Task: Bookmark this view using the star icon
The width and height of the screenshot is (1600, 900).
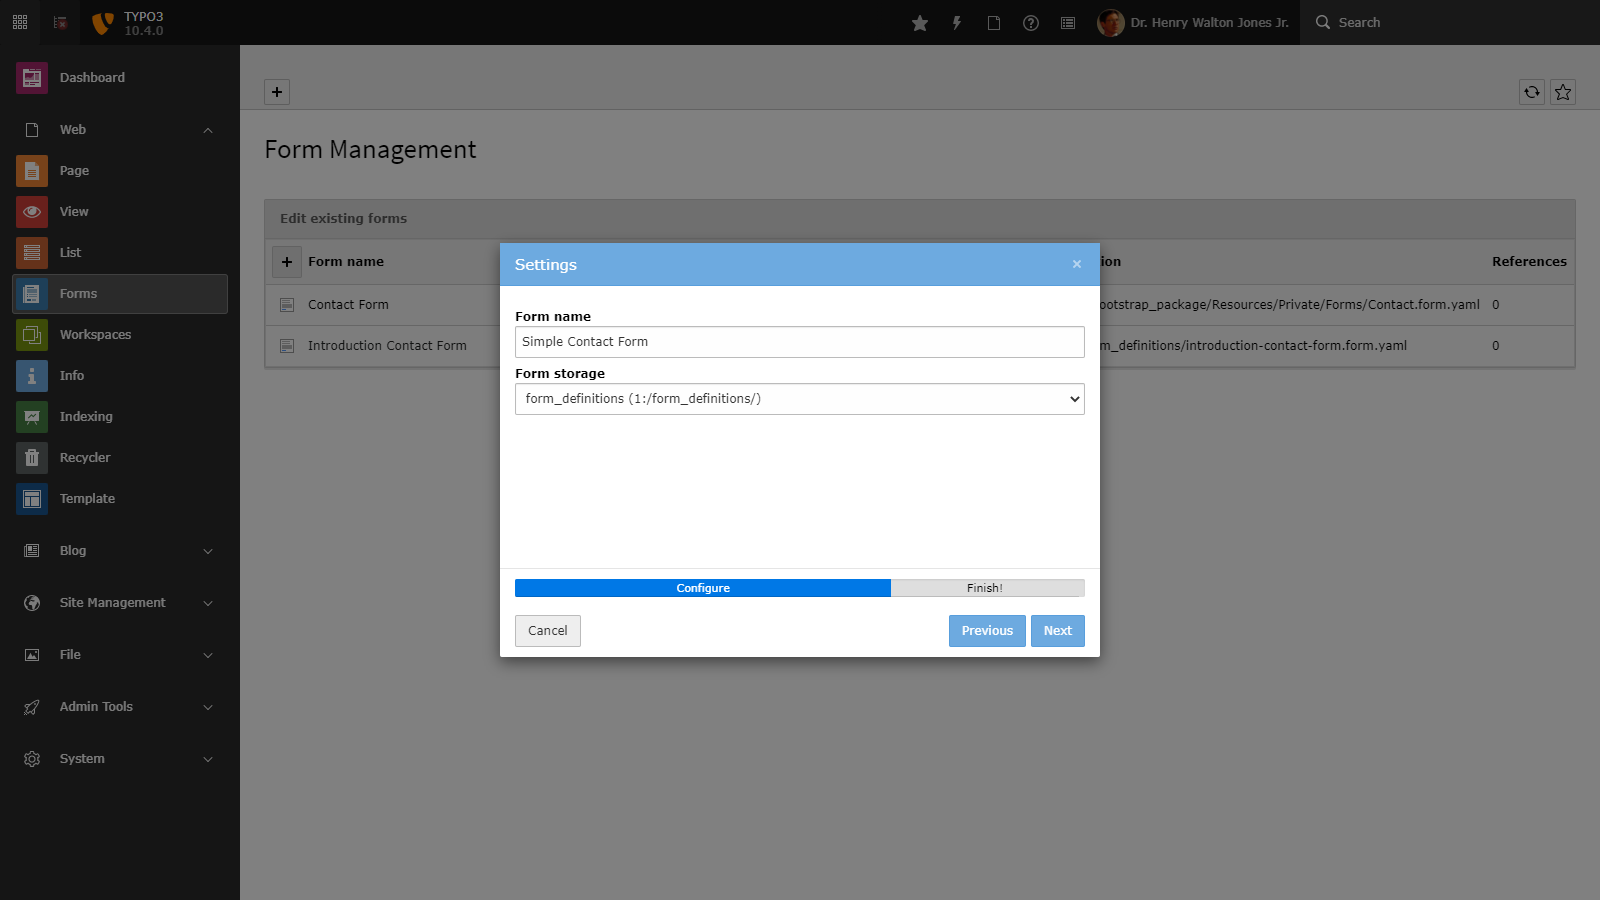Action: (x=1562, y=92)
